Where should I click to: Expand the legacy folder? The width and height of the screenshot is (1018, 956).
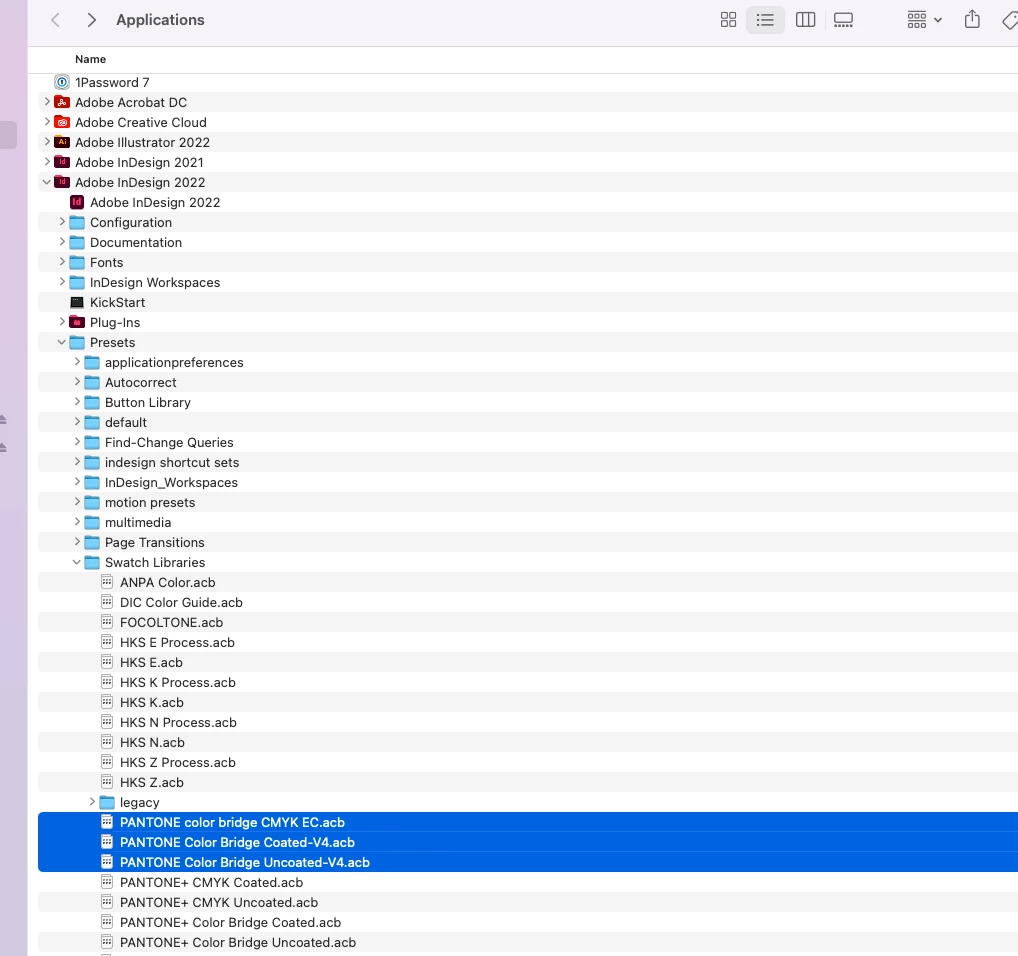click(x=92, y=802)
